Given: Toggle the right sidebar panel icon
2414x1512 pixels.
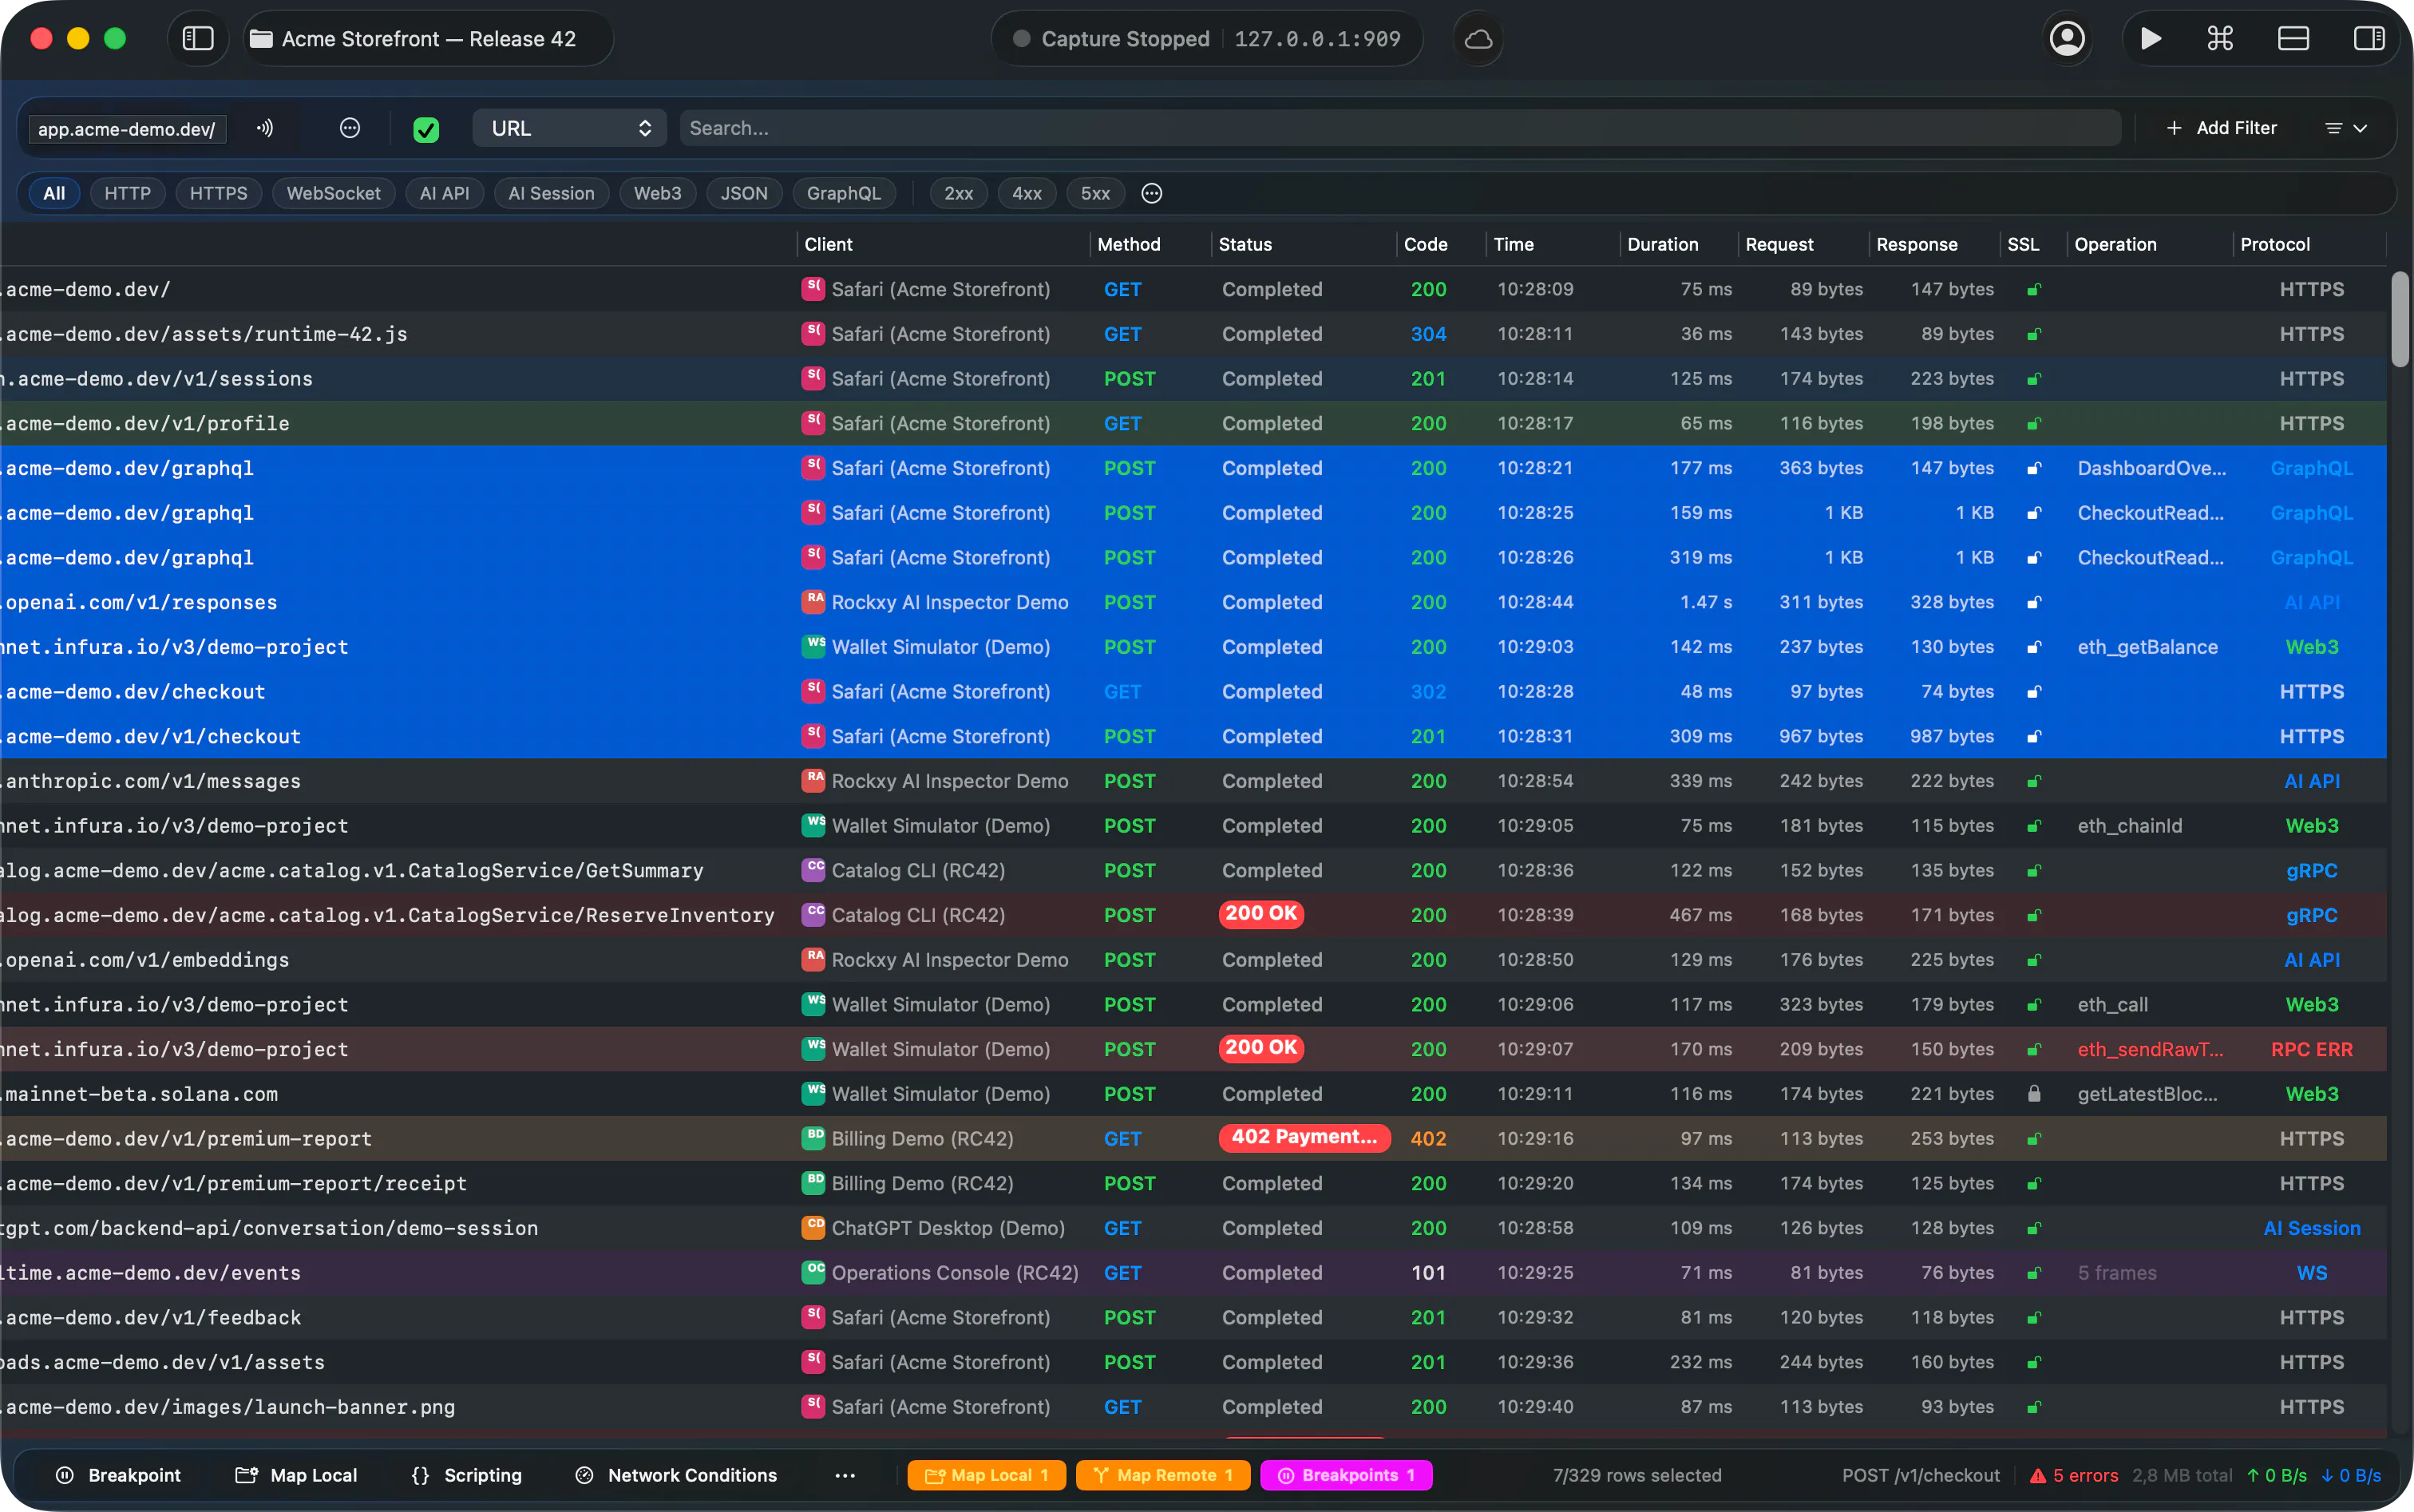Looking at the screenshot, I should click(2368, 39).
